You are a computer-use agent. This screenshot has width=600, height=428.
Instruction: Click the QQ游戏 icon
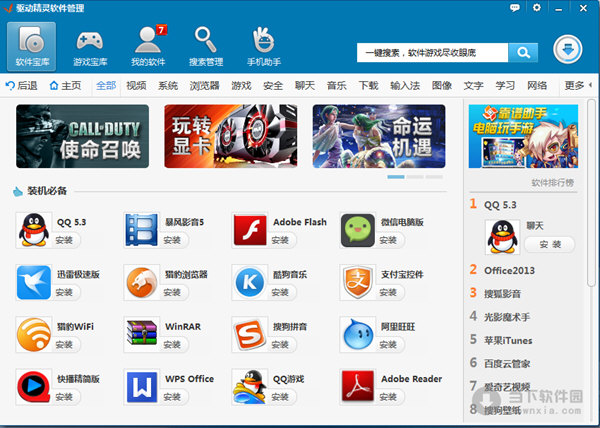click(250, 387)
